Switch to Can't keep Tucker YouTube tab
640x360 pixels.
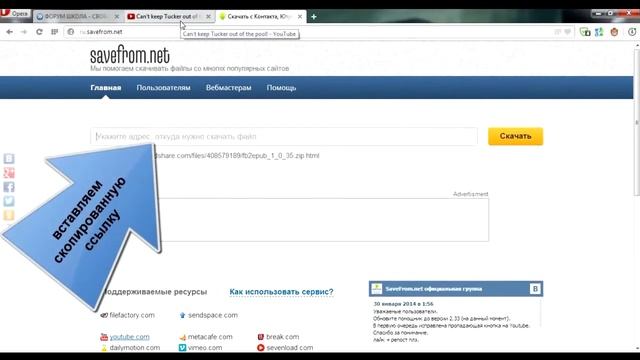[169, 16]
